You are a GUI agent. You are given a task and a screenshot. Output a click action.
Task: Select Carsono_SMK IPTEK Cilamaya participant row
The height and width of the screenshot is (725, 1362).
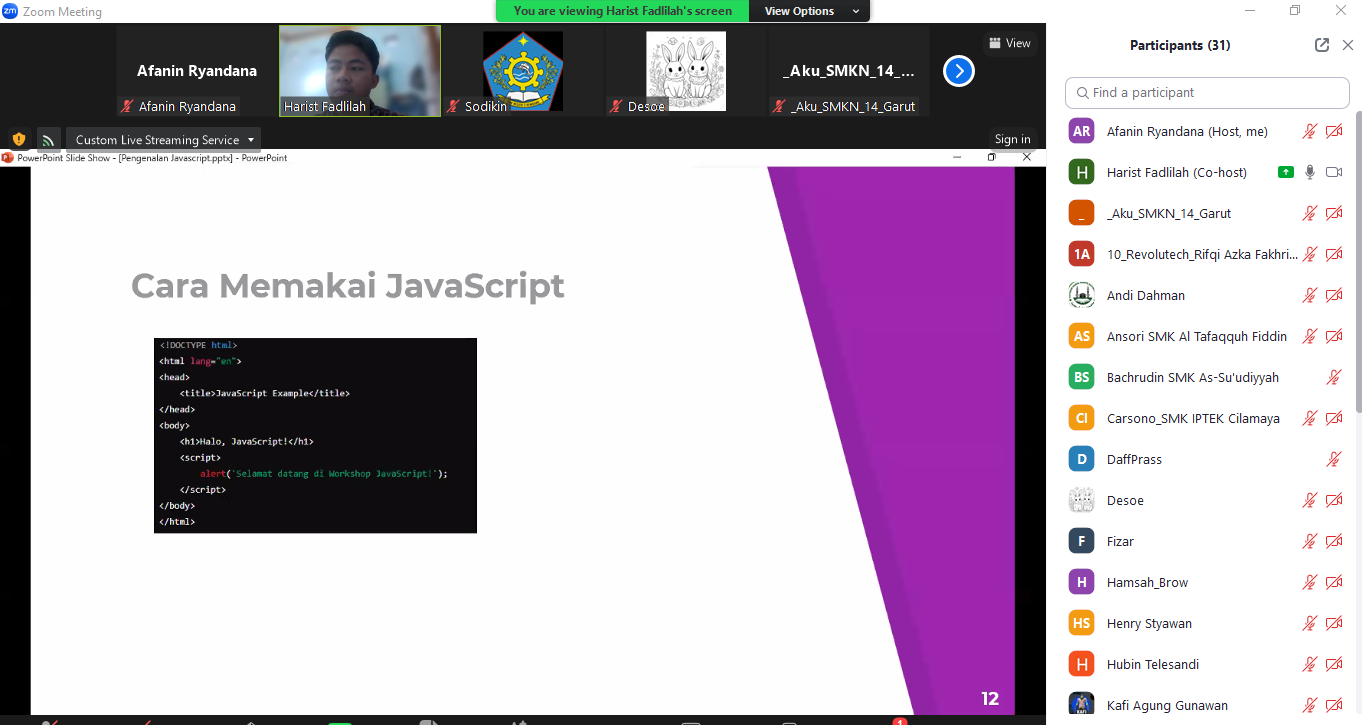pyautogui.click(x=1204, y=418)
